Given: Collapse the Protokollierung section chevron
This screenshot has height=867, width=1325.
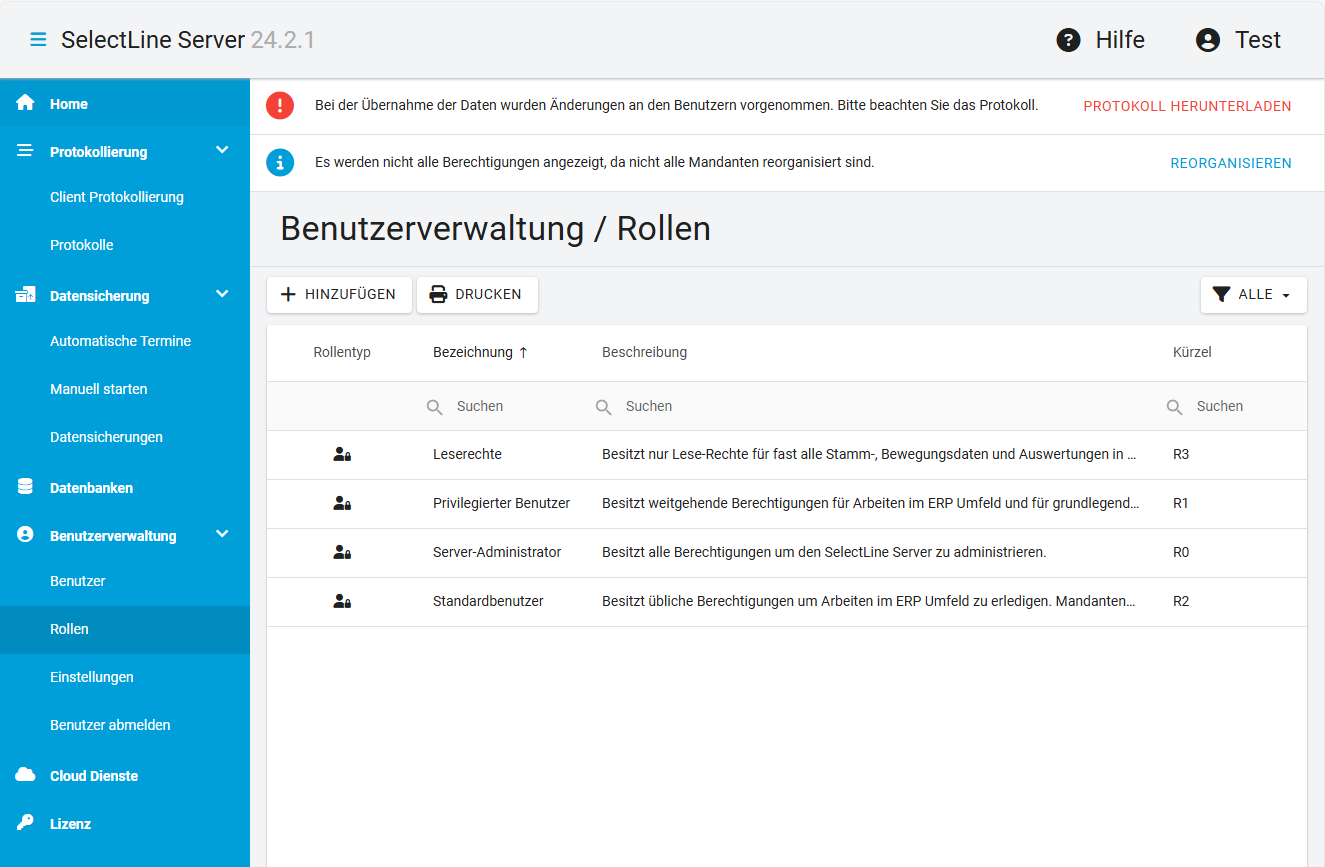Looking at the screenshot, I should click(x=222, y=150).
